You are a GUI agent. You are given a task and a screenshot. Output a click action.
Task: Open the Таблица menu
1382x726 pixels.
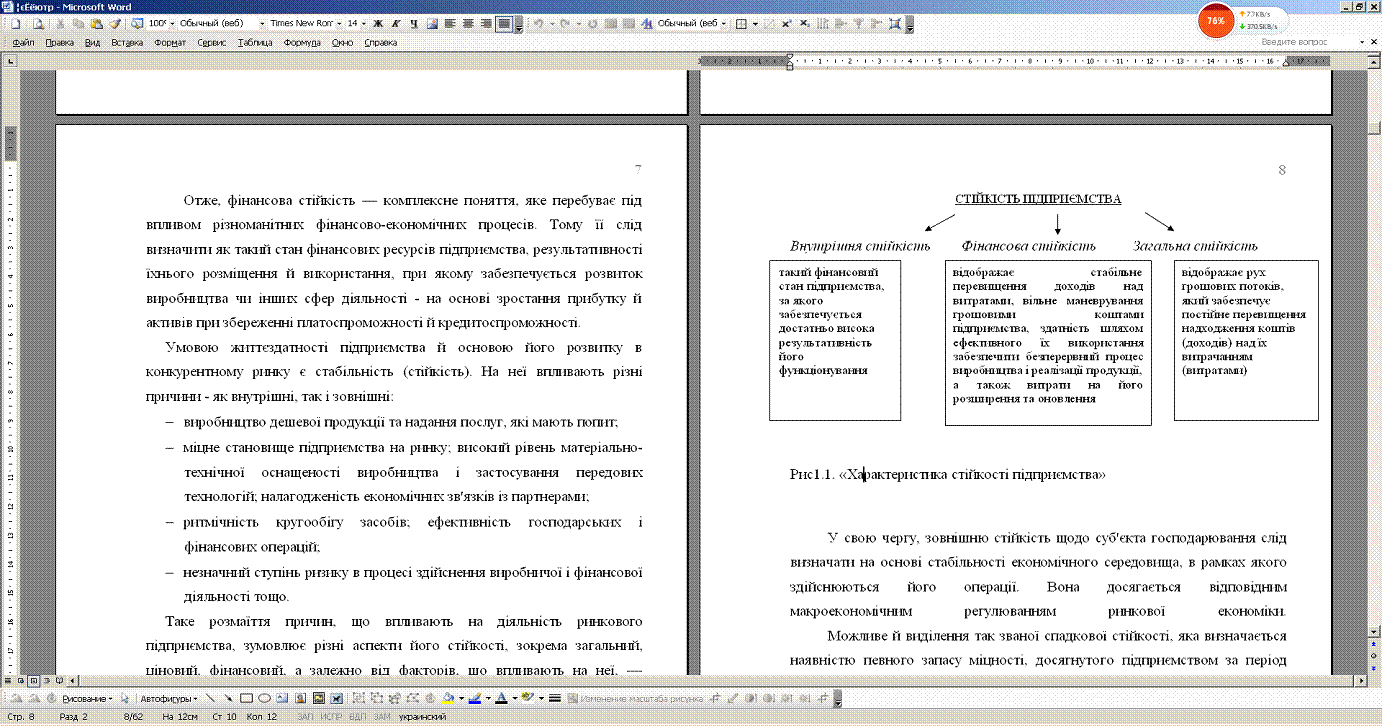(x=255, y=43)
